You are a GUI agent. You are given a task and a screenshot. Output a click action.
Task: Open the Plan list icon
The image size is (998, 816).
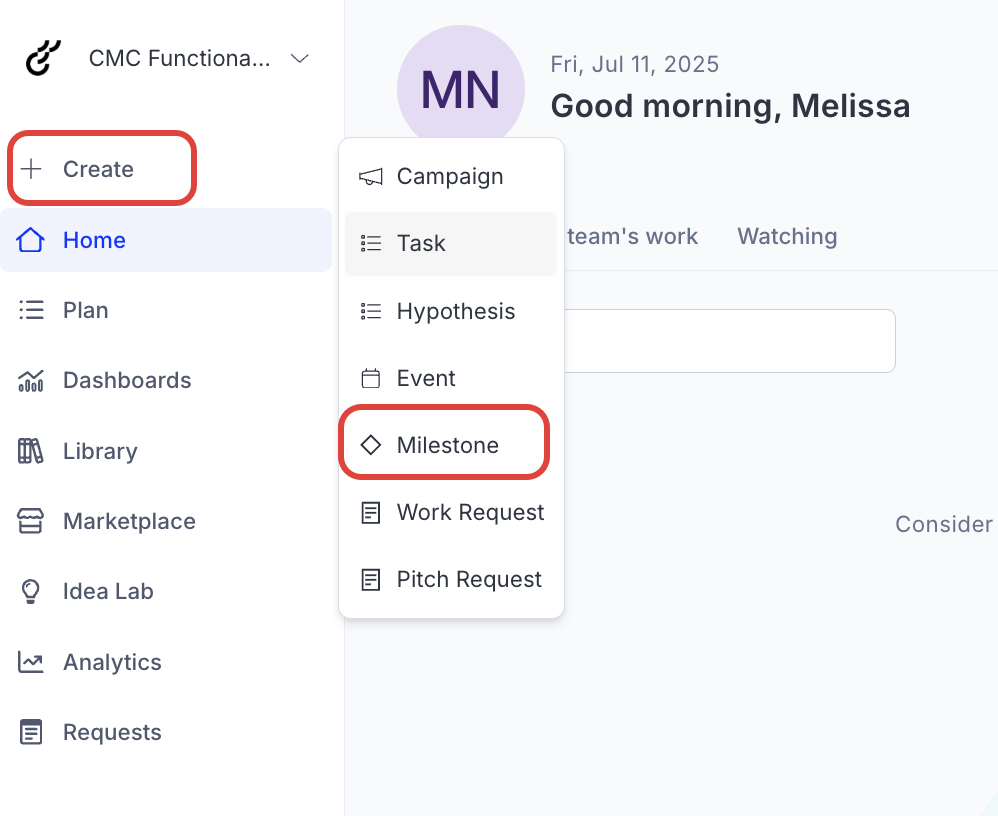[x=31, y=310]
